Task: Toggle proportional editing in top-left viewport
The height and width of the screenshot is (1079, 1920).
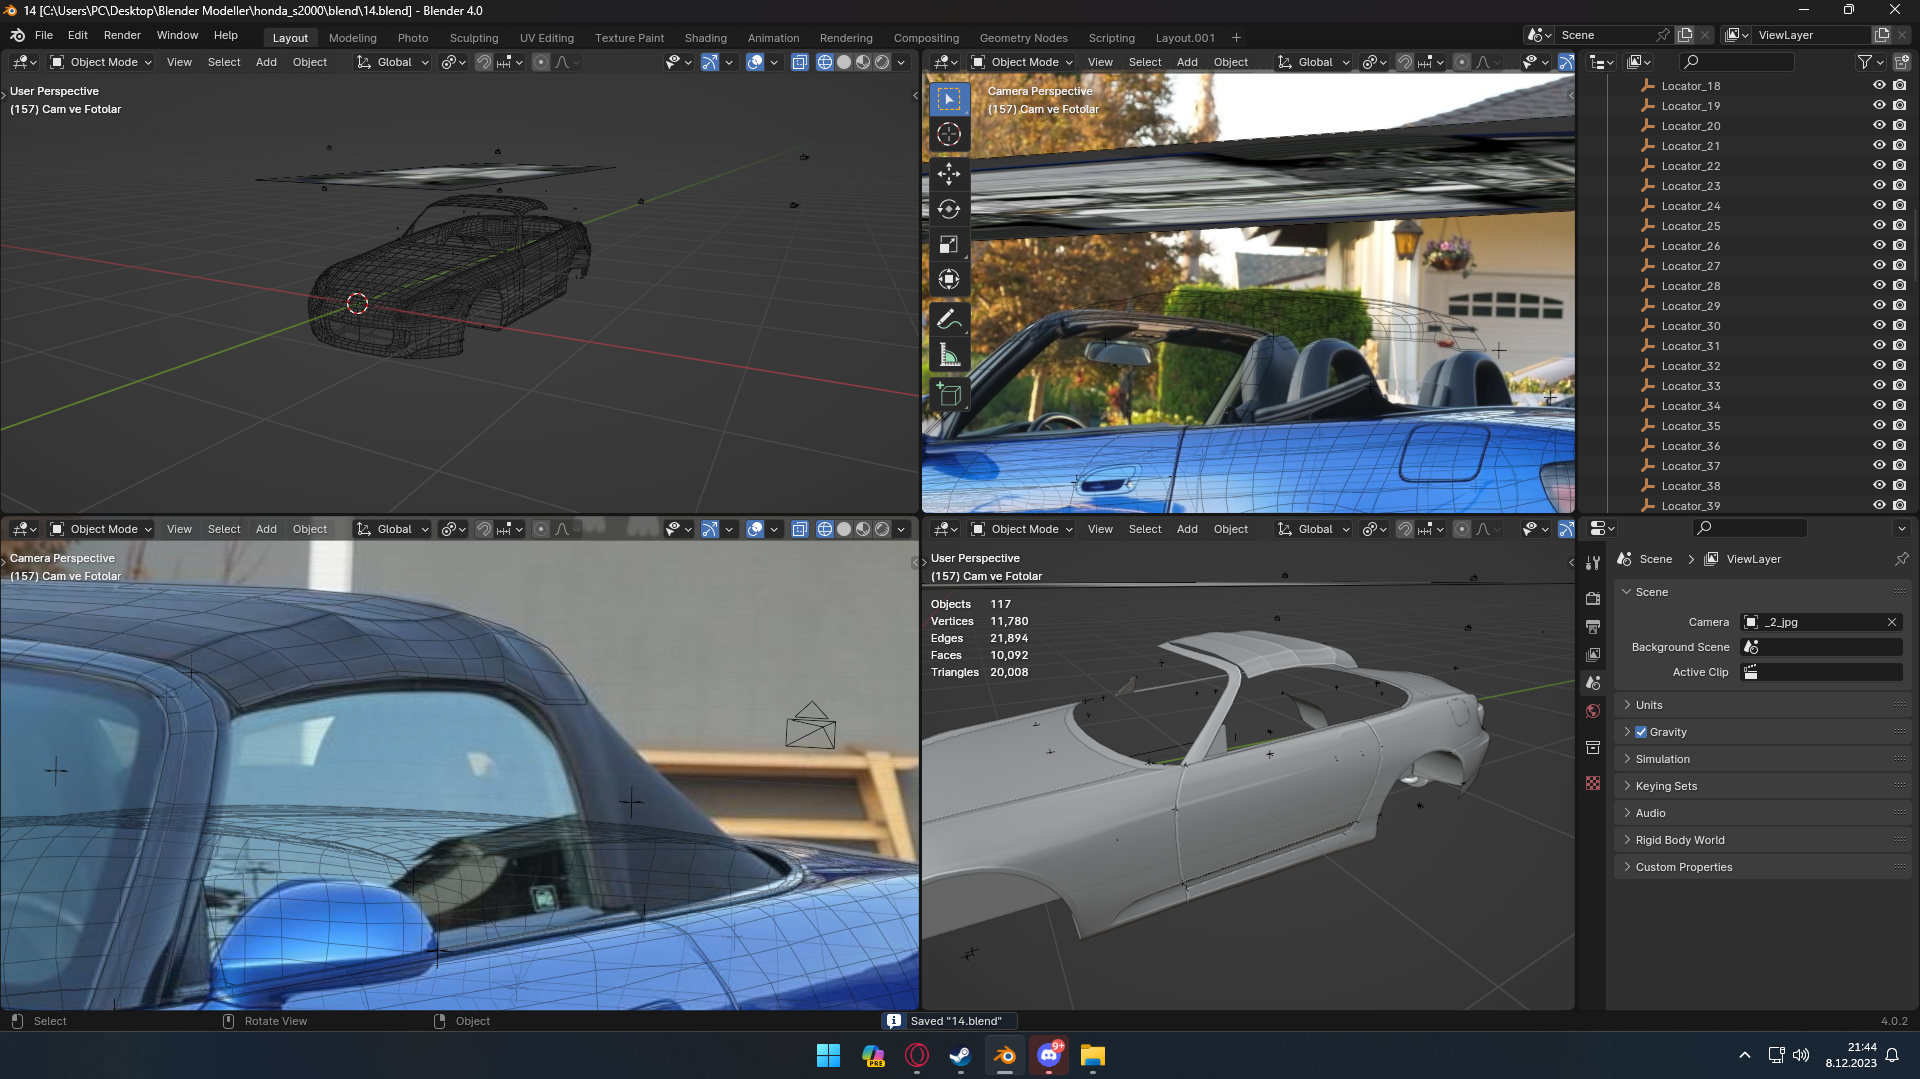Action: point(541,62)
